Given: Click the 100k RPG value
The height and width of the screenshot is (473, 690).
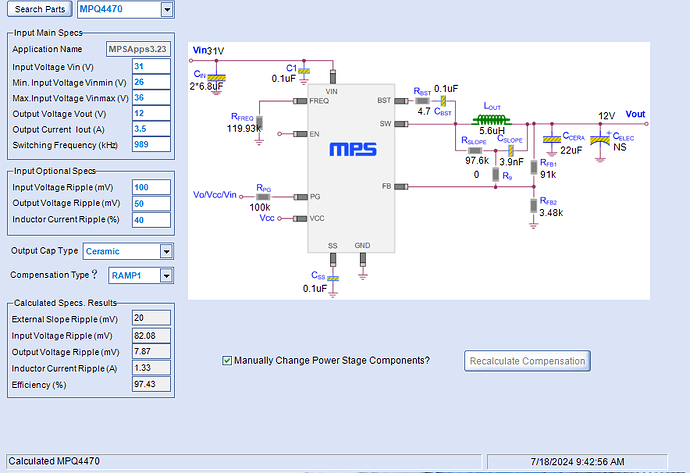Looking at the screenshot, I should pos(260,207).
